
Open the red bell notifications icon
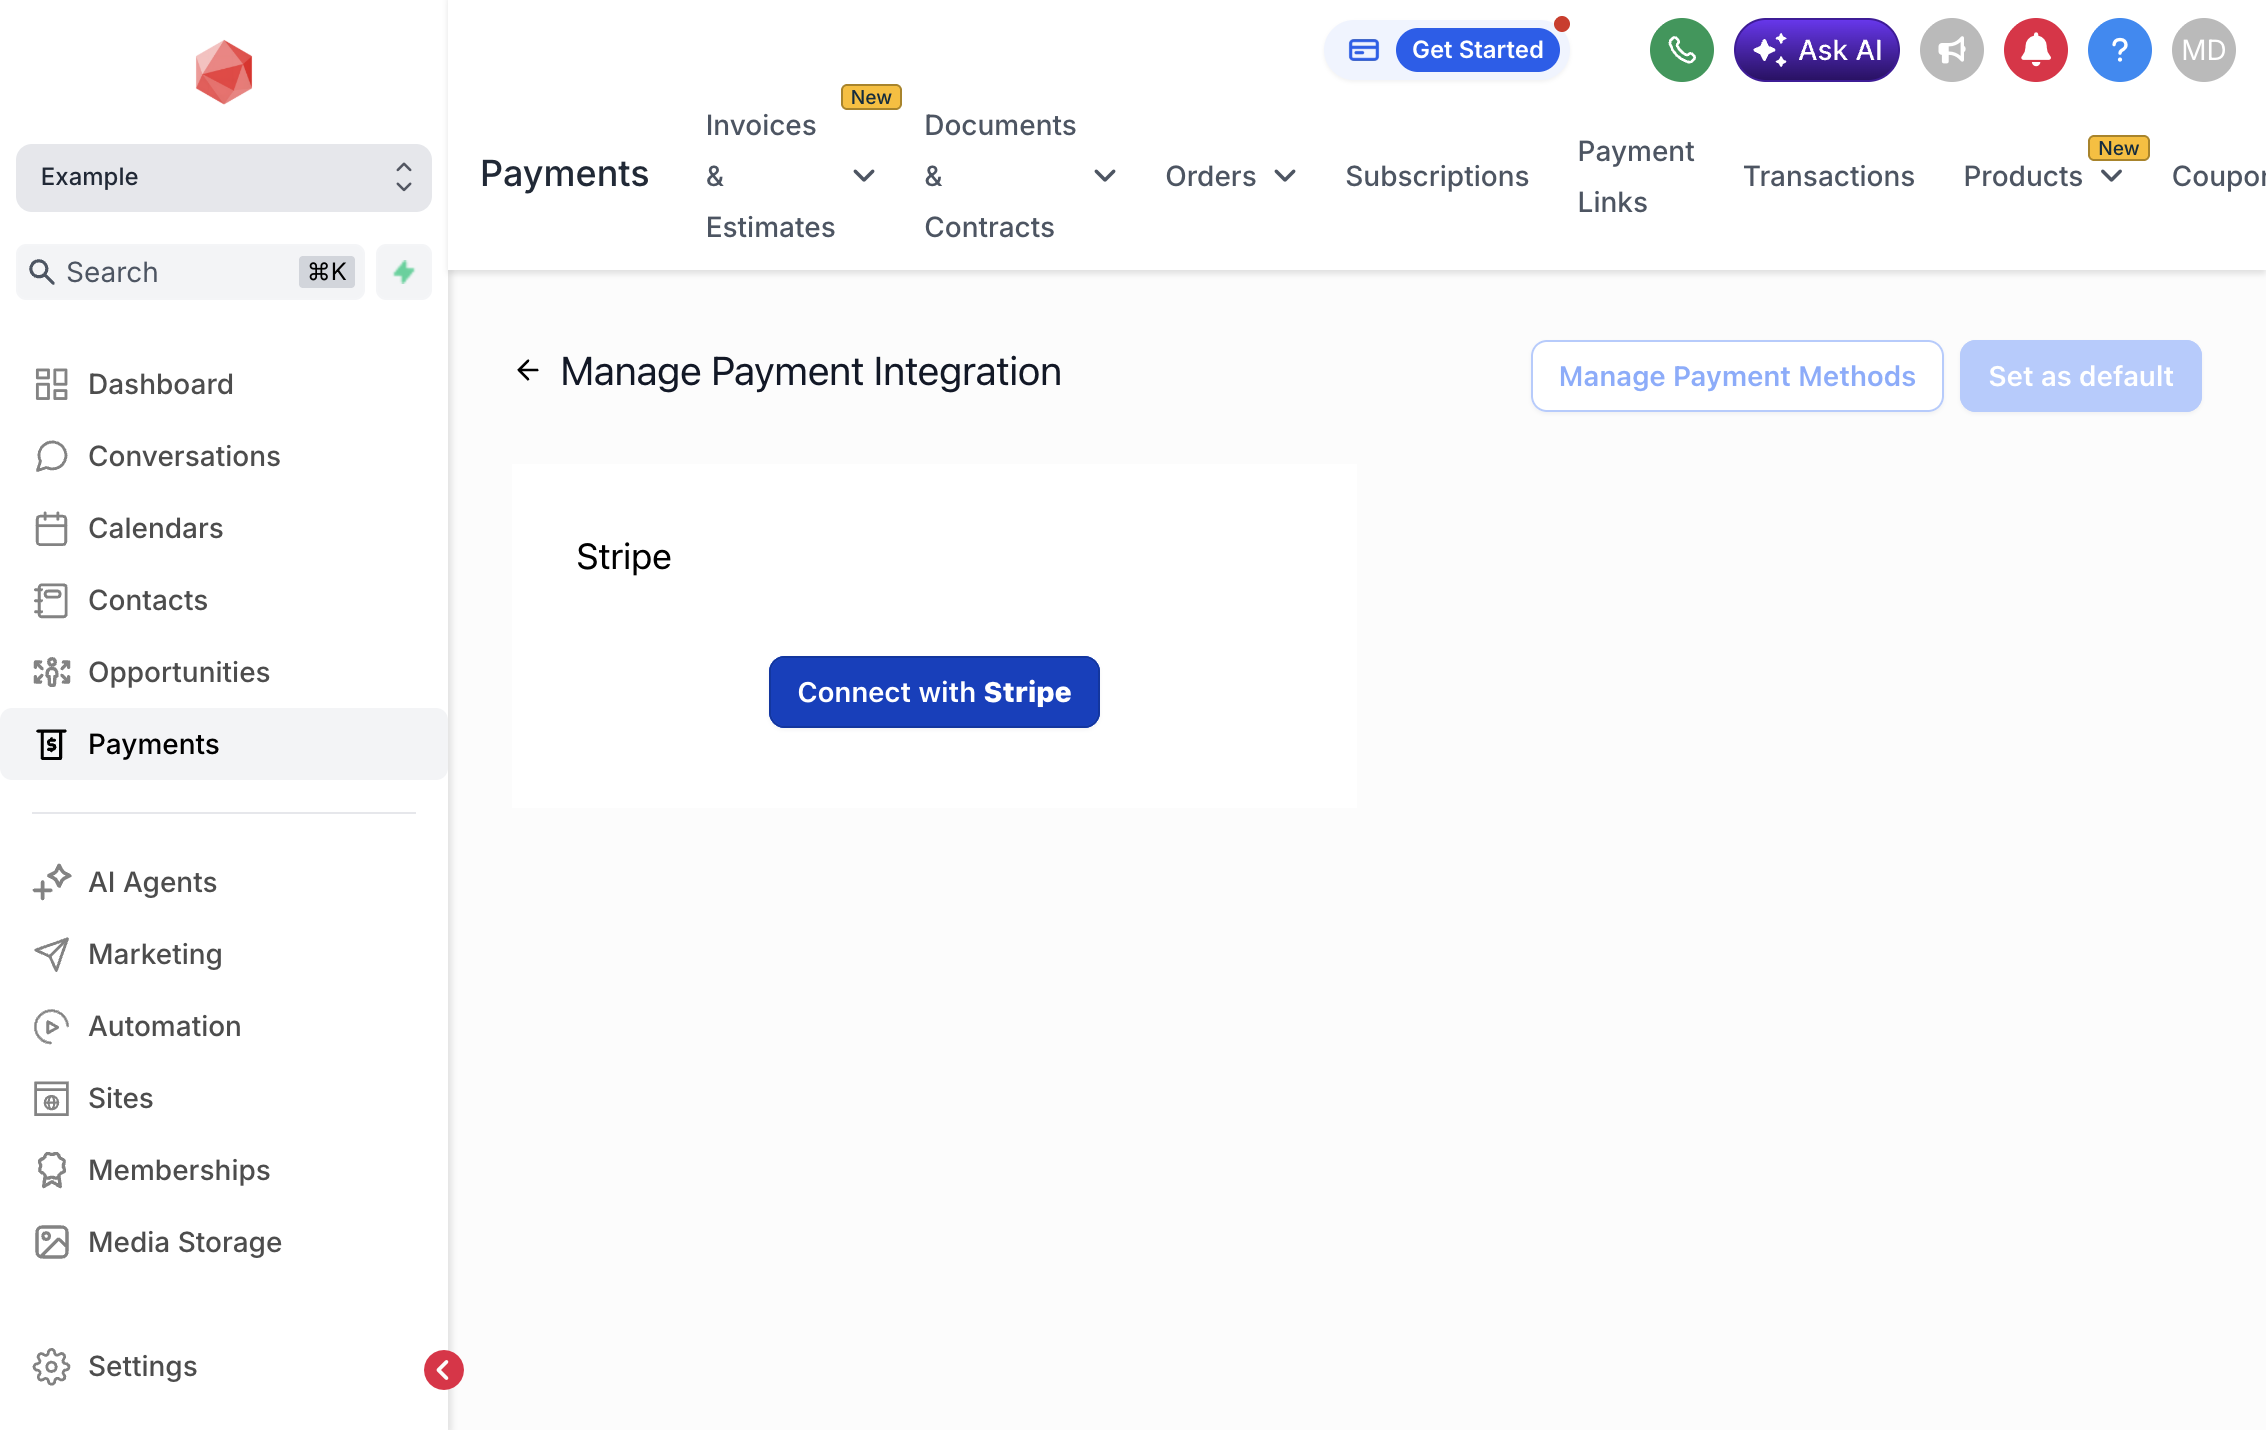tap(2036, 50)
